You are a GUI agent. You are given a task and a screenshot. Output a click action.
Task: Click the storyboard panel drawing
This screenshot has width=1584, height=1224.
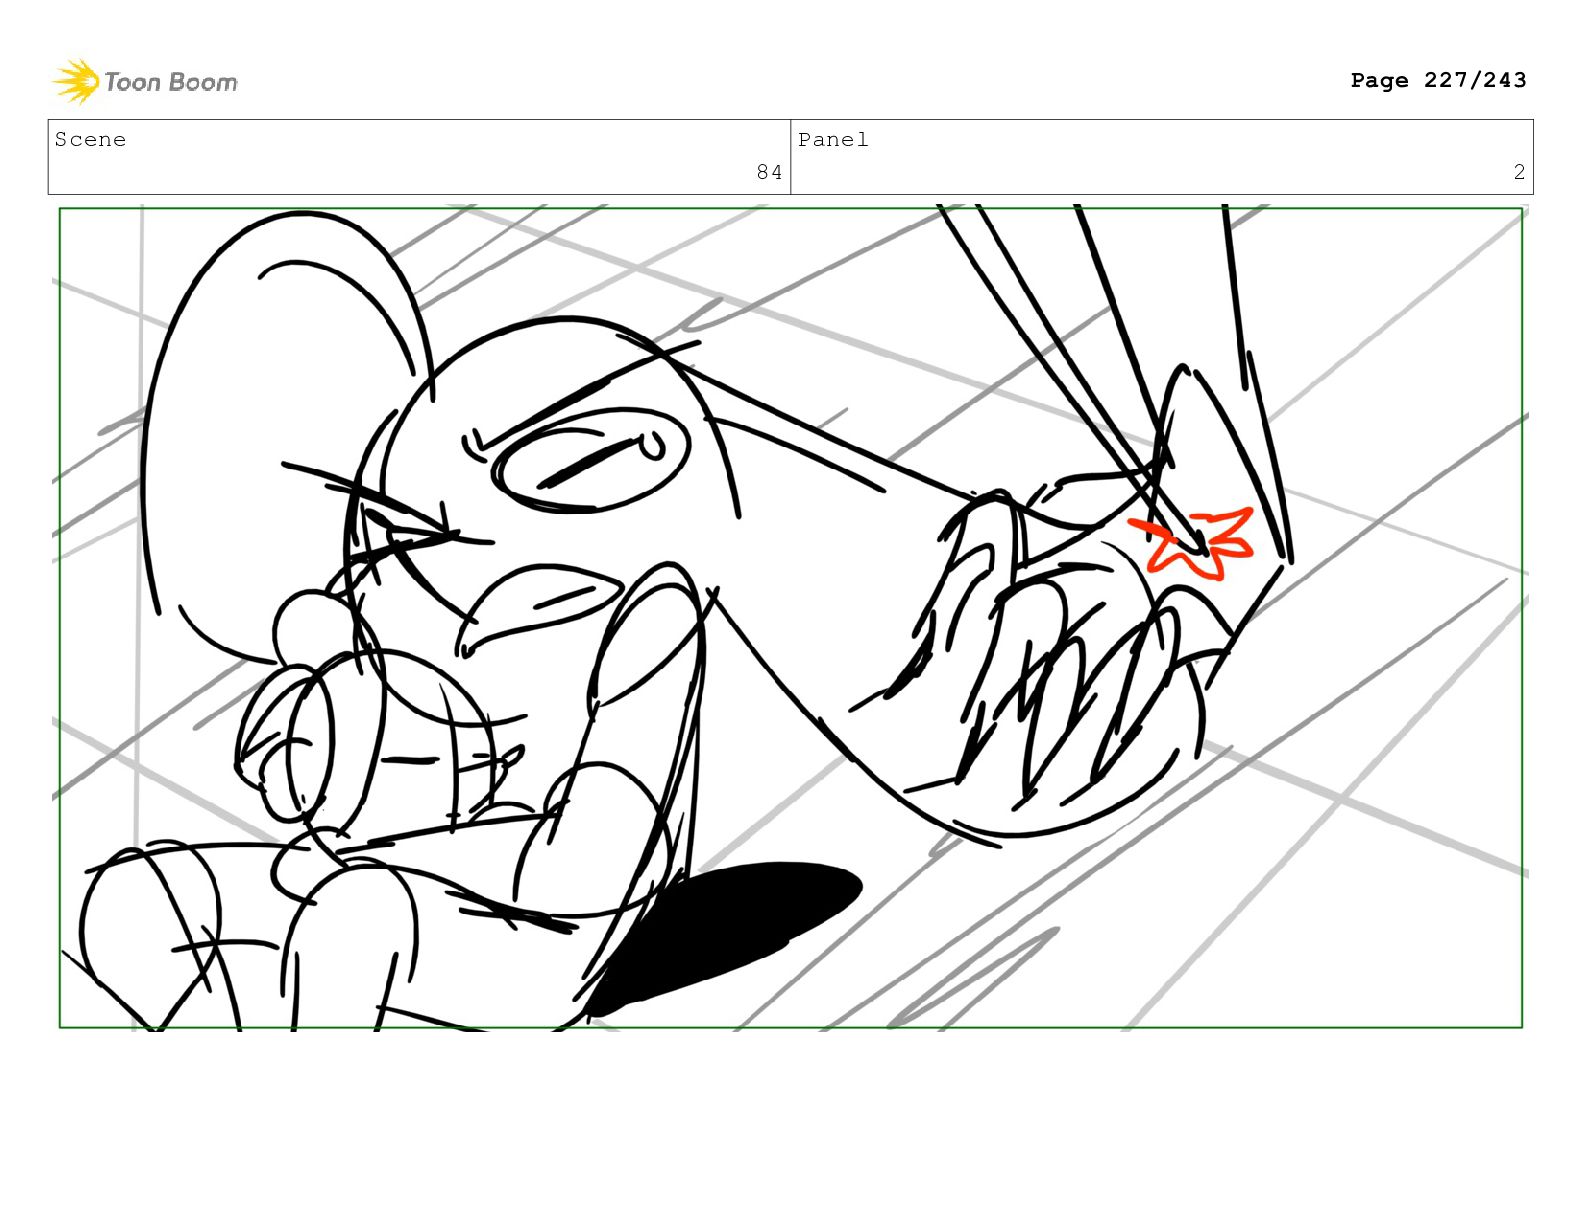pyautogui.click(x=790, y=617)
